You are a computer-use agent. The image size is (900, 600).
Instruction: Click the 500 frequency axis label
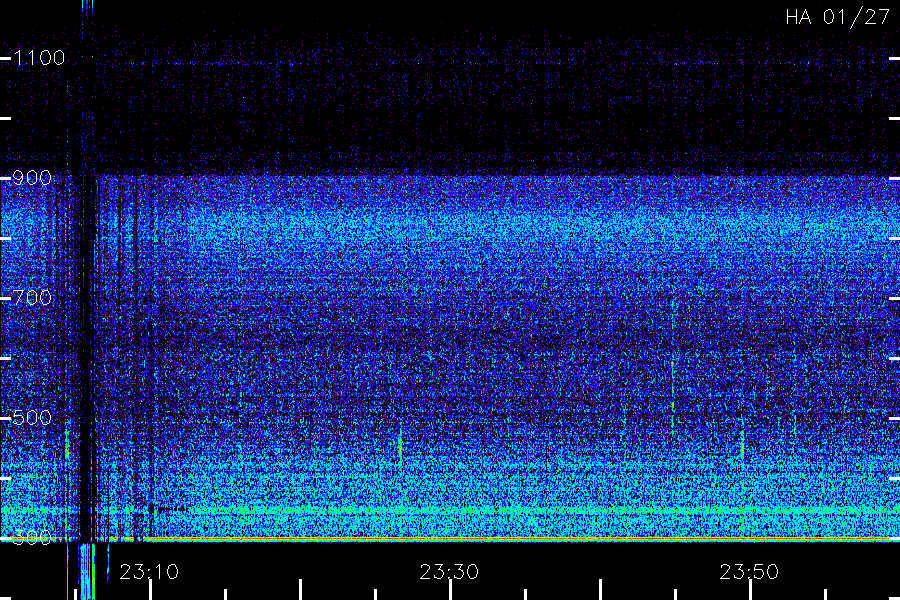click(x=32, y=418)
